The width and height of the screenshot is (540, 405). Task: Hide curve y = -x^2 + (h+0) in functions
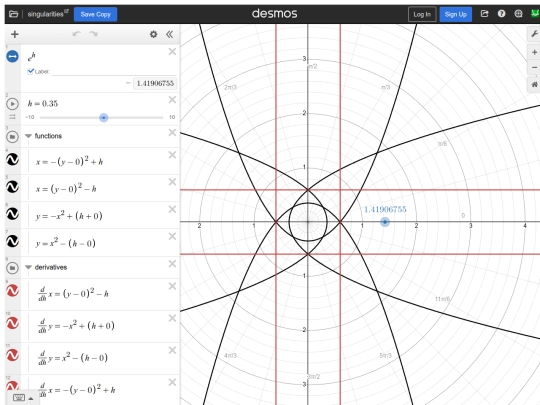click(12, 214)
